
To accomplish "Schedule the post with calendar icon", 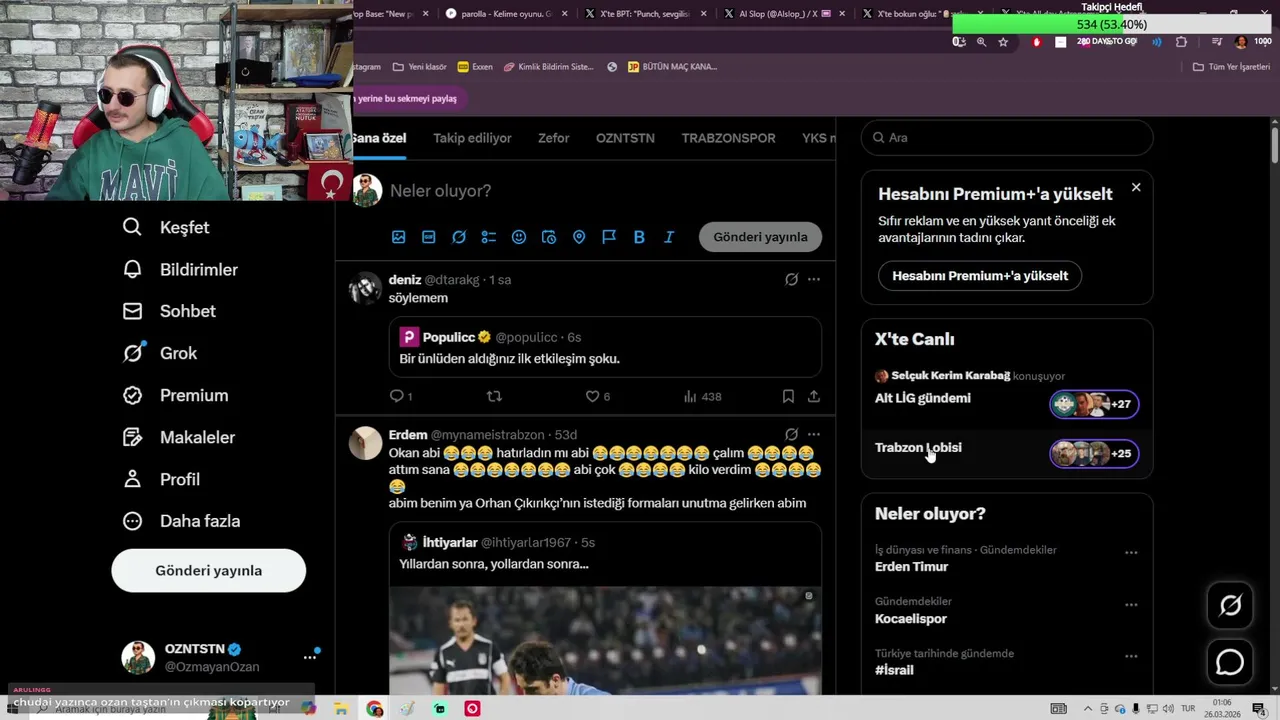I will coord(549,237).
